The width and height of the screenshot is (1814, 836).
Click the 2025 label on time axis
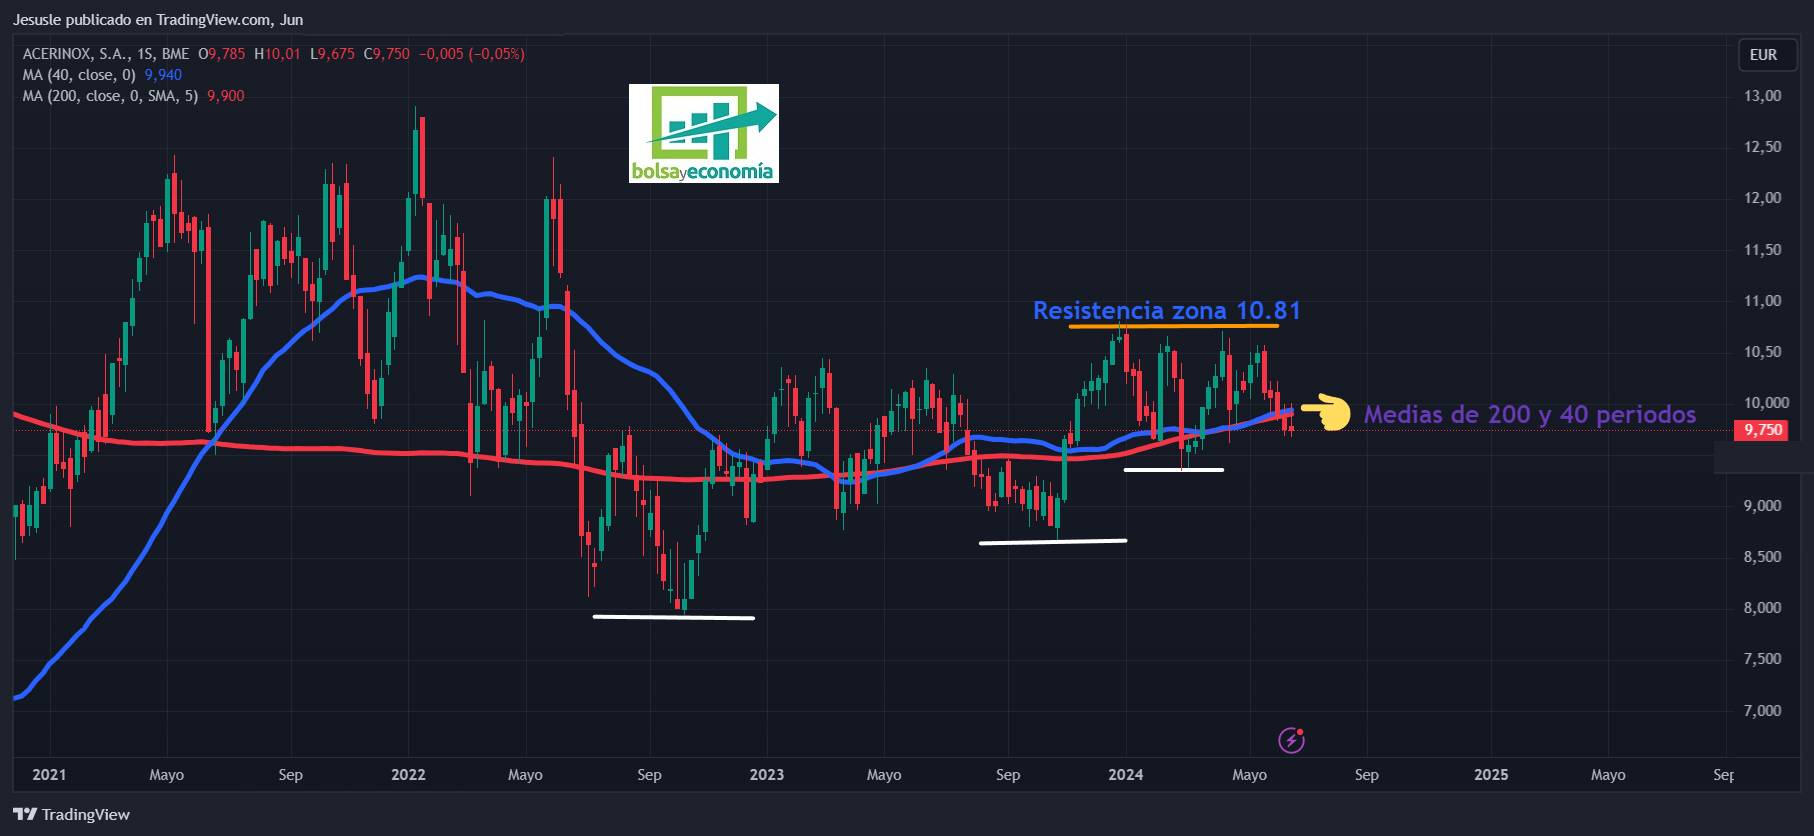(x=1491, y=775)
